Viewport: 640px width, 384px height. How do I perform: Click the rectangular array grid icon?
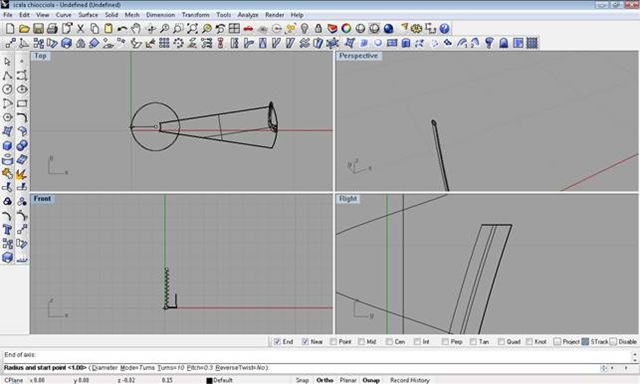pos(164,43)
